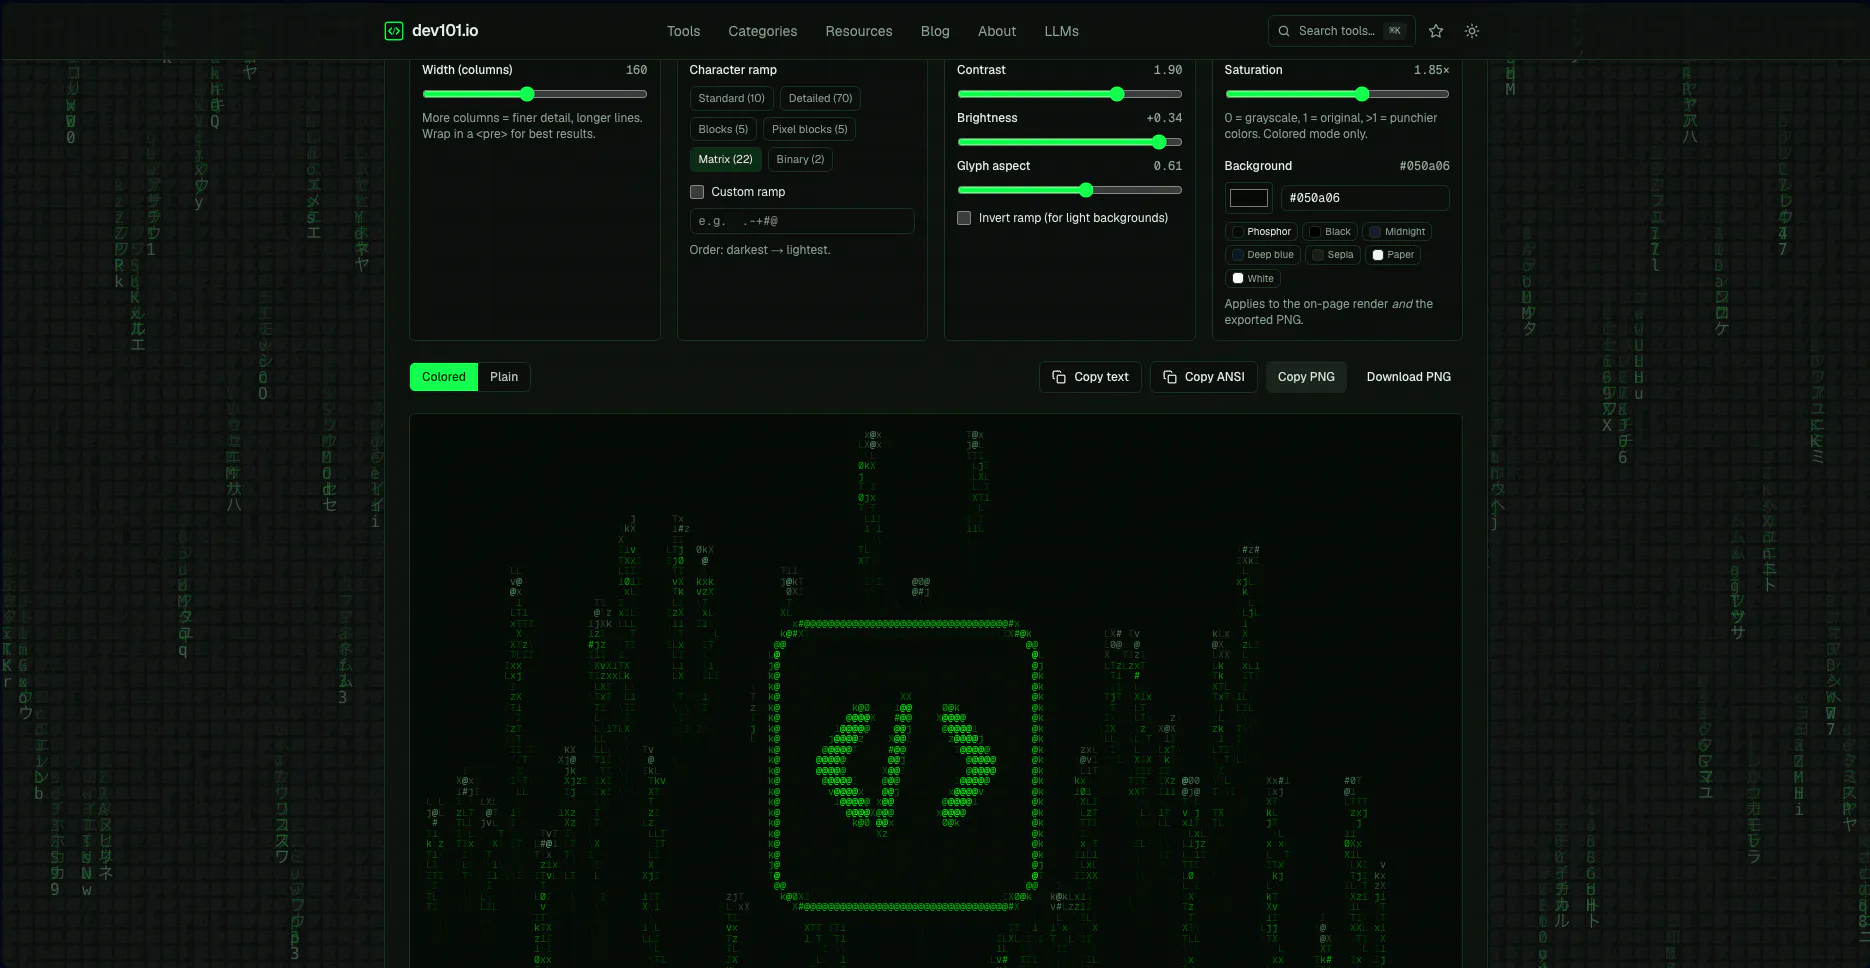Adjust the Contrast slider
The image size is (1870, 968).
pyautogui.click(x=1070, y=94)
